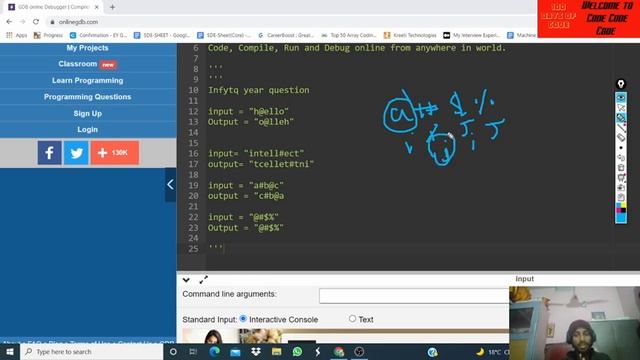Select Interactive Console radio button
Viewport: 640px width, 360px height.
click(x=243, y=319)
